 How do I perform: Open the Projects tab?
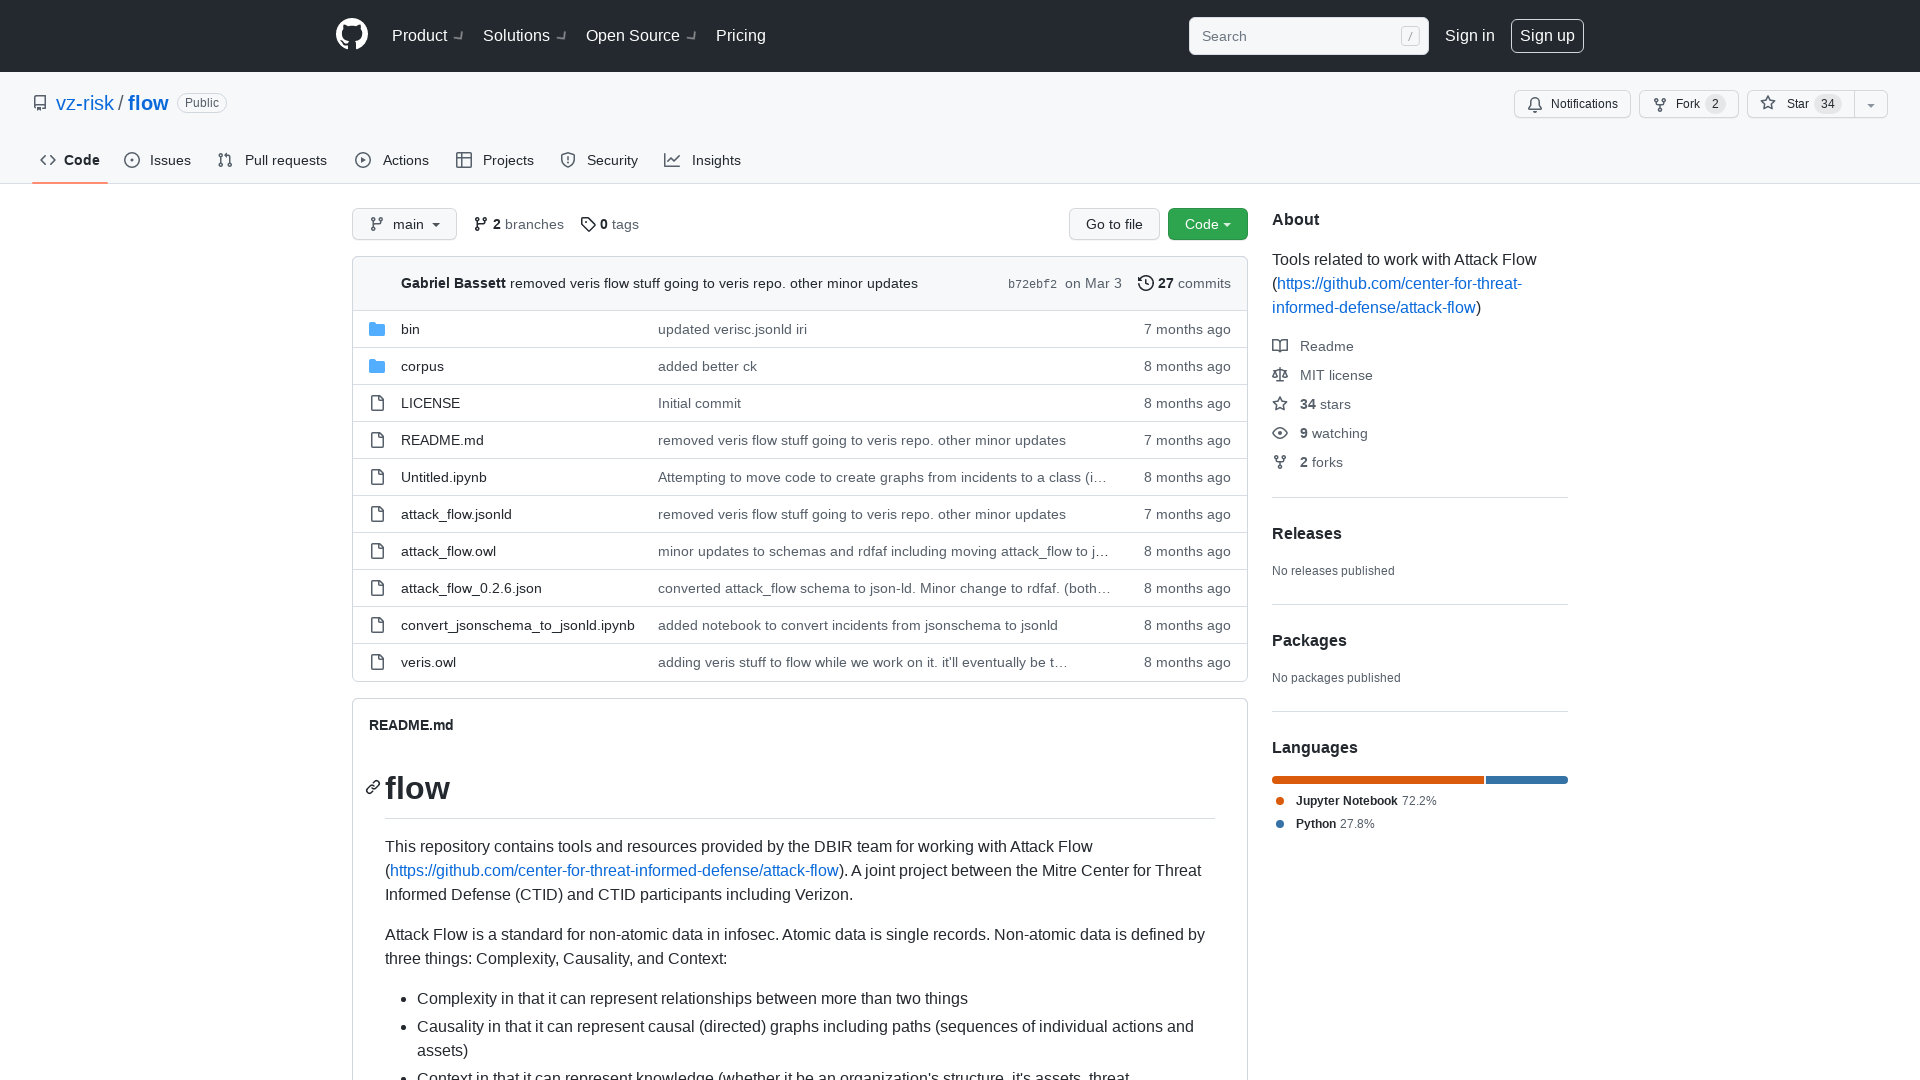click(x=495, y=160)
